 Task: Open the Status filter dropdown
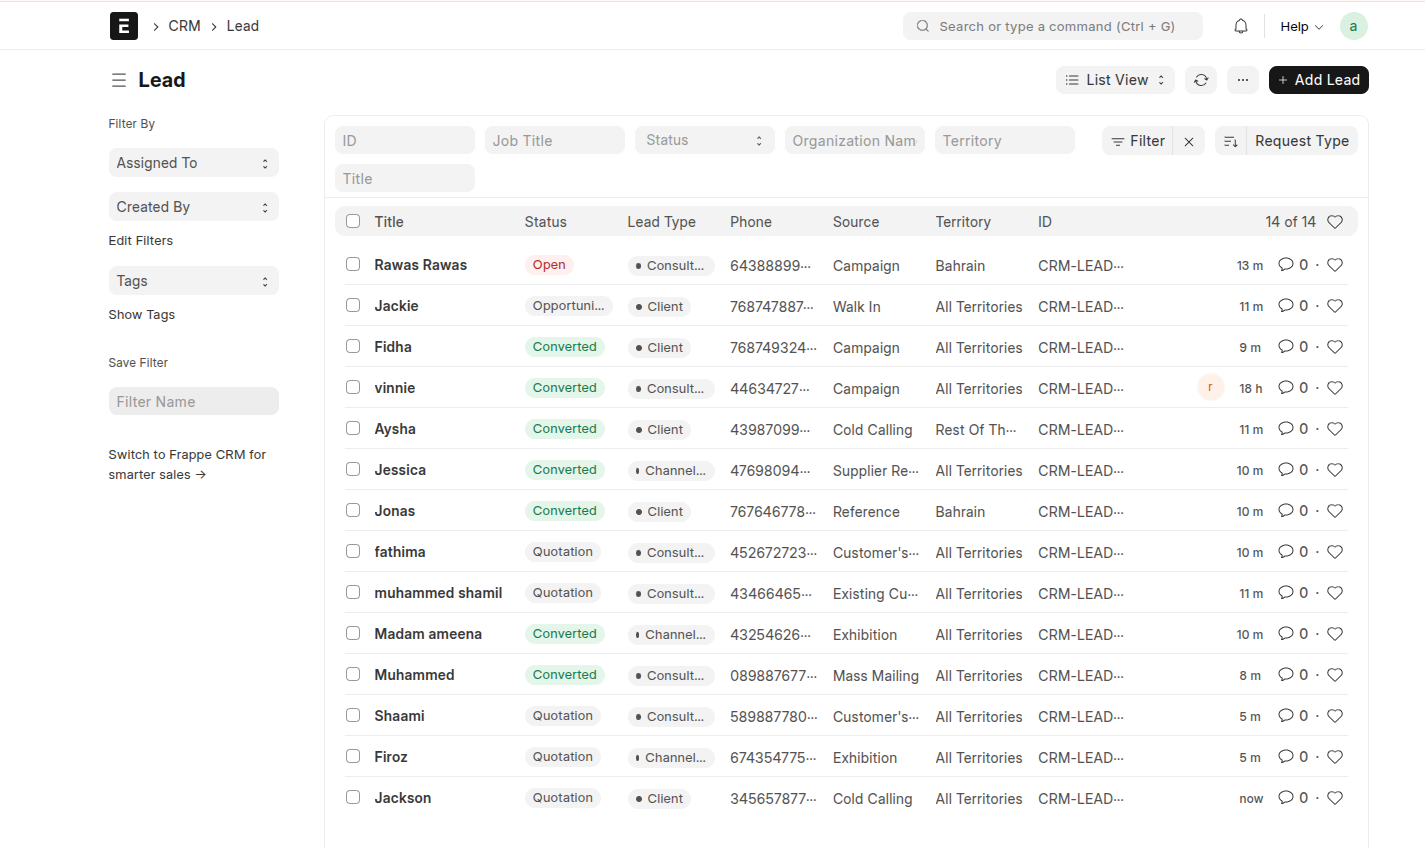click(705, 140)
